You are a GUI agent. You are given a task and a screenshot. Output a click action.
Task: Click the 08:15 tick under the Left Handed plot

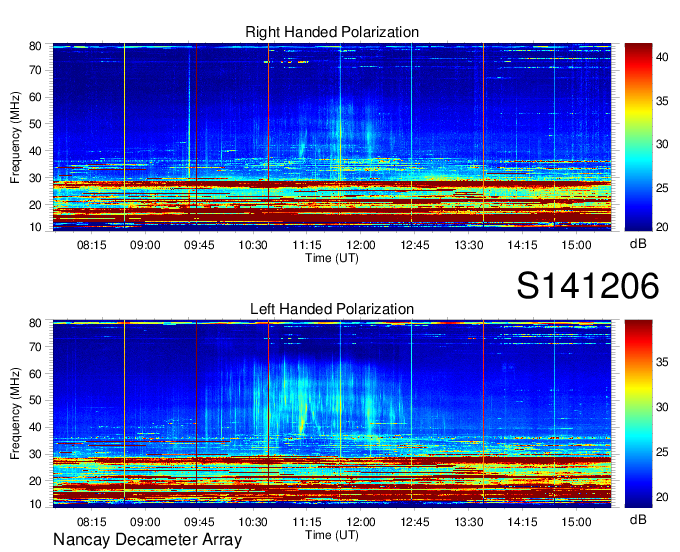[92, 522]
